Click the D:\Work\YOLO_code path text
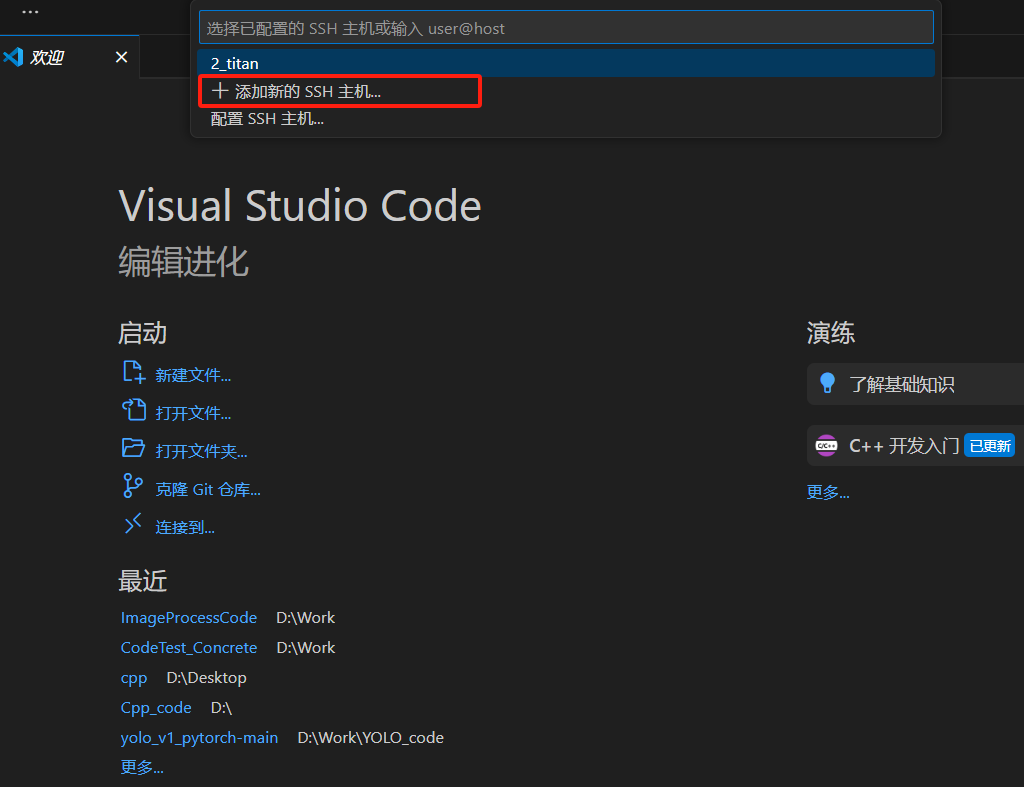This screenshot has width=1024, height=787. click(370, 738)
